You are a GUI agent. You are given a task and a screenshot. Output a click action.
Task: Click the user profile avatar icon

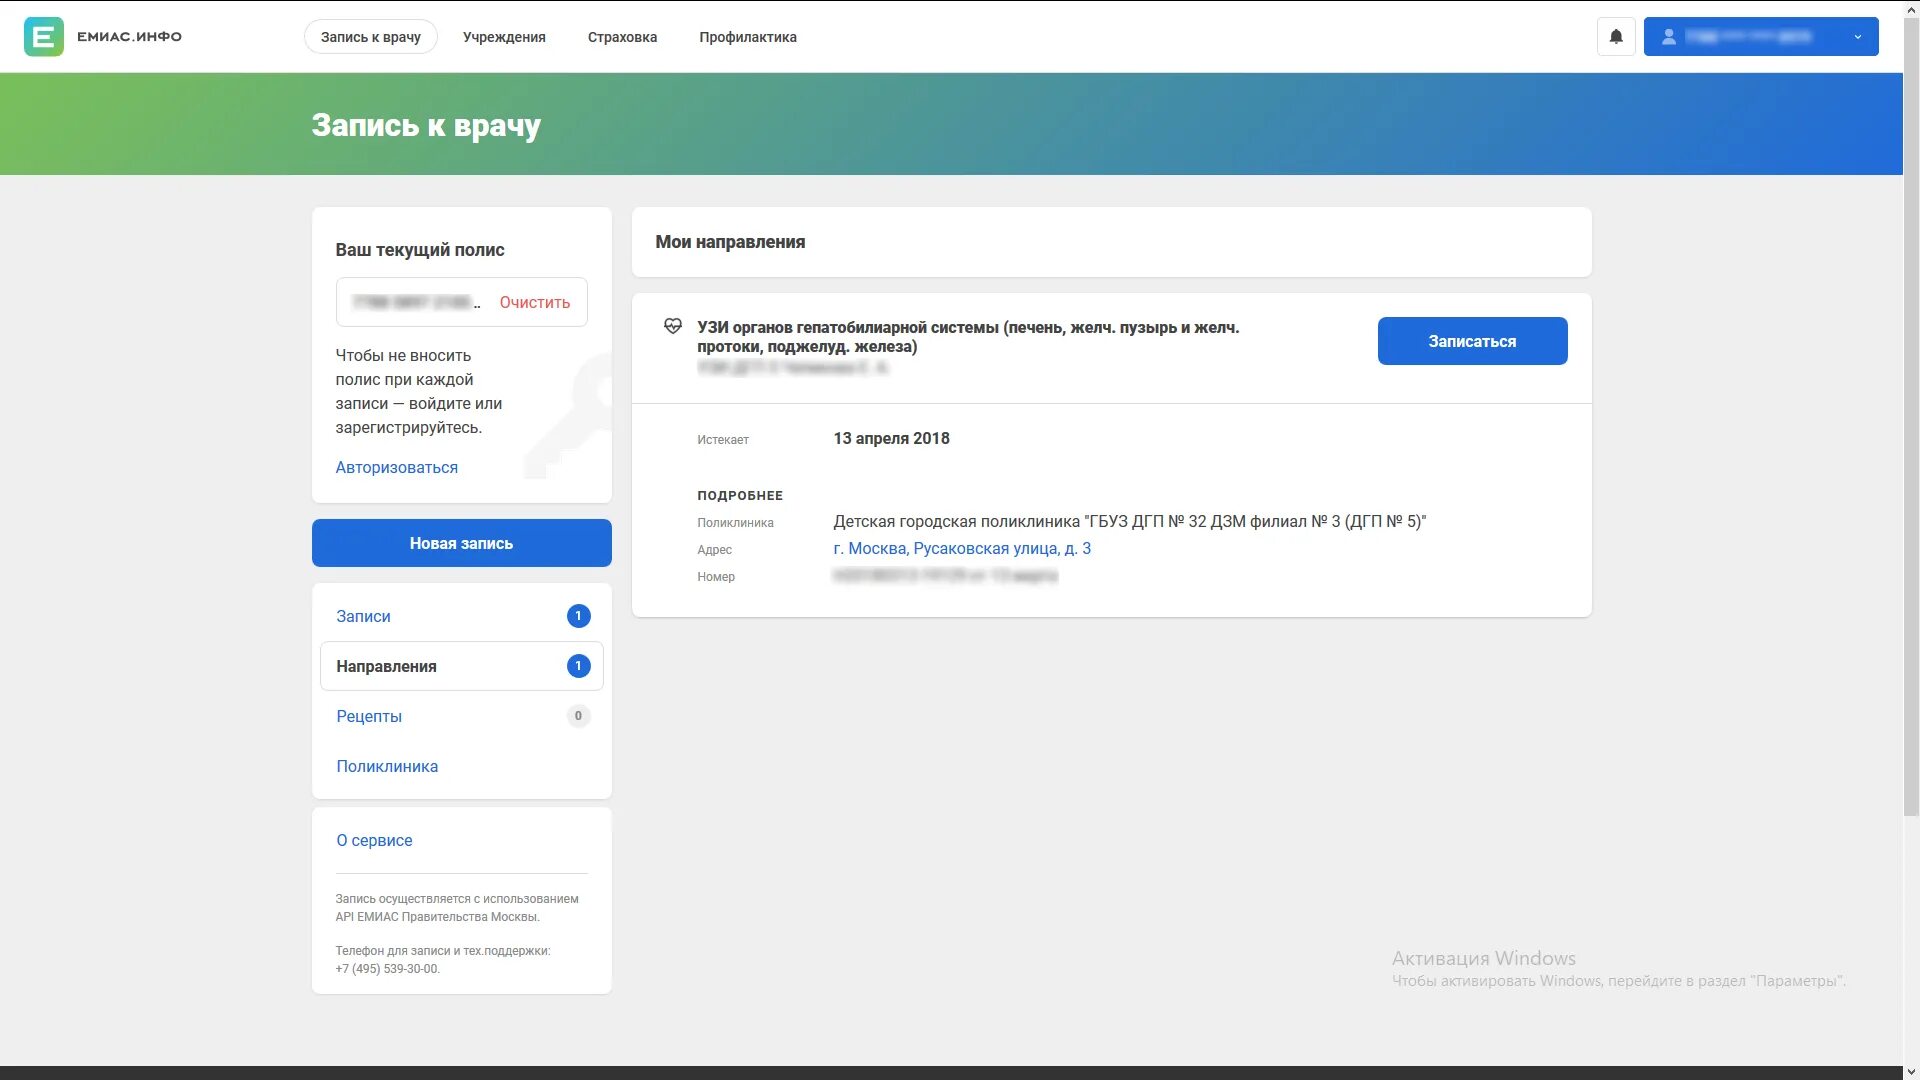click(1669, 37)
